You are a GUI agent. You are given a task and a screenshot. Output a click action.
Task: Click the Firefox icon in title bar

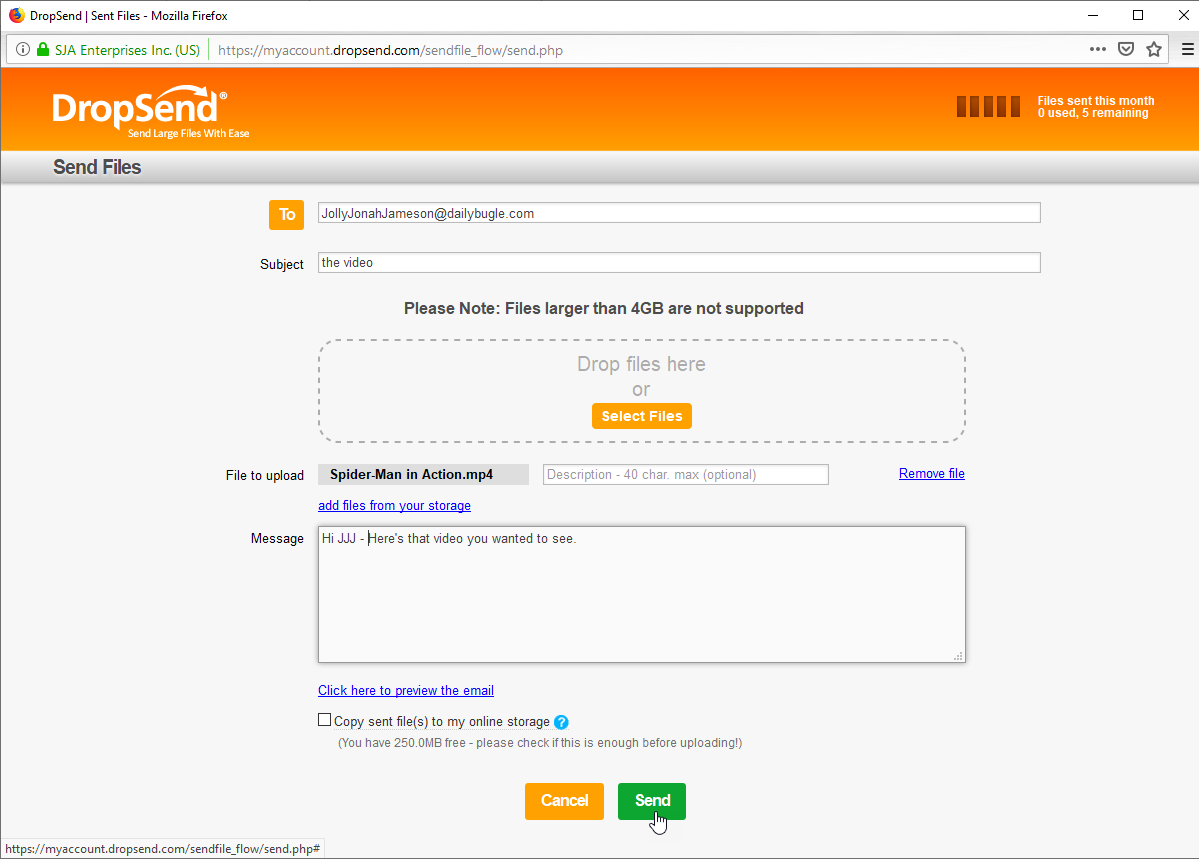point(16,15)
